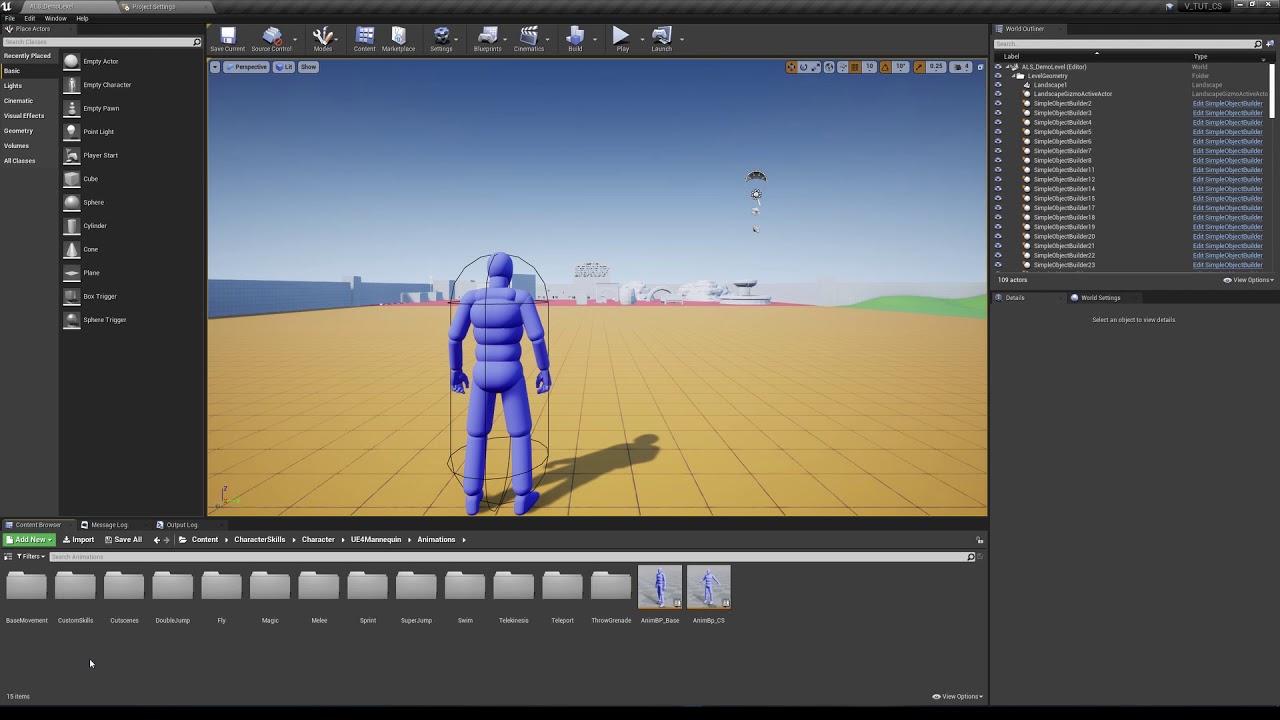This screenshot has height=720, width=1280.
Task: Click the Launch toolbar icon
Action: tap(661, 40)
